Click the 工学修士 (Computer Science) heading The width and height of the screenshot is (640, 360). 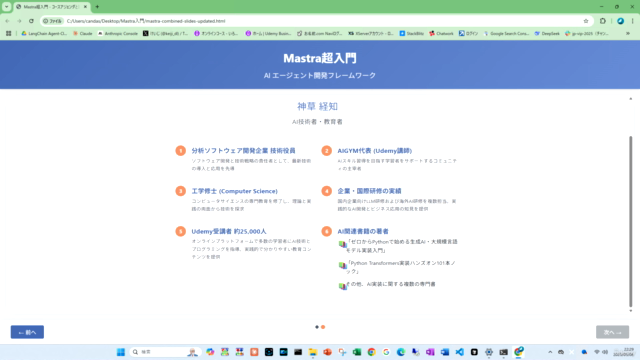pyautogui.click(x=235, y=191)
